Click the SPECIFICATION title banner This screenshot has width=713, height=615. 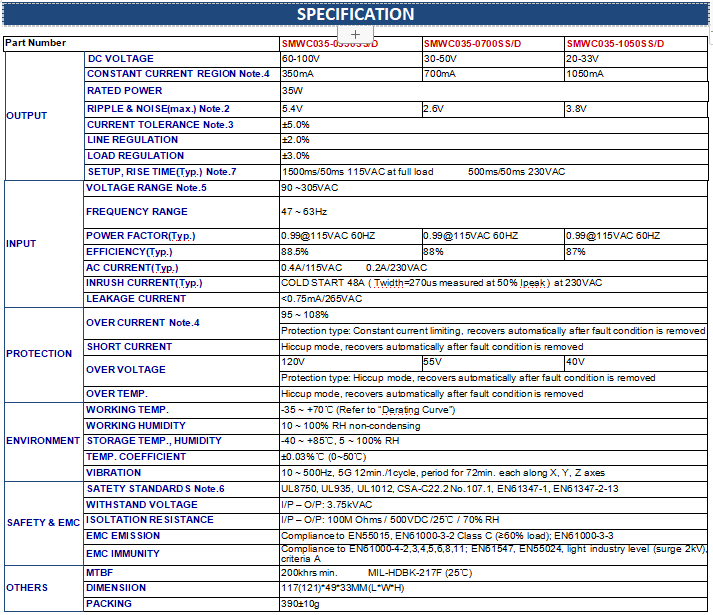355,14
